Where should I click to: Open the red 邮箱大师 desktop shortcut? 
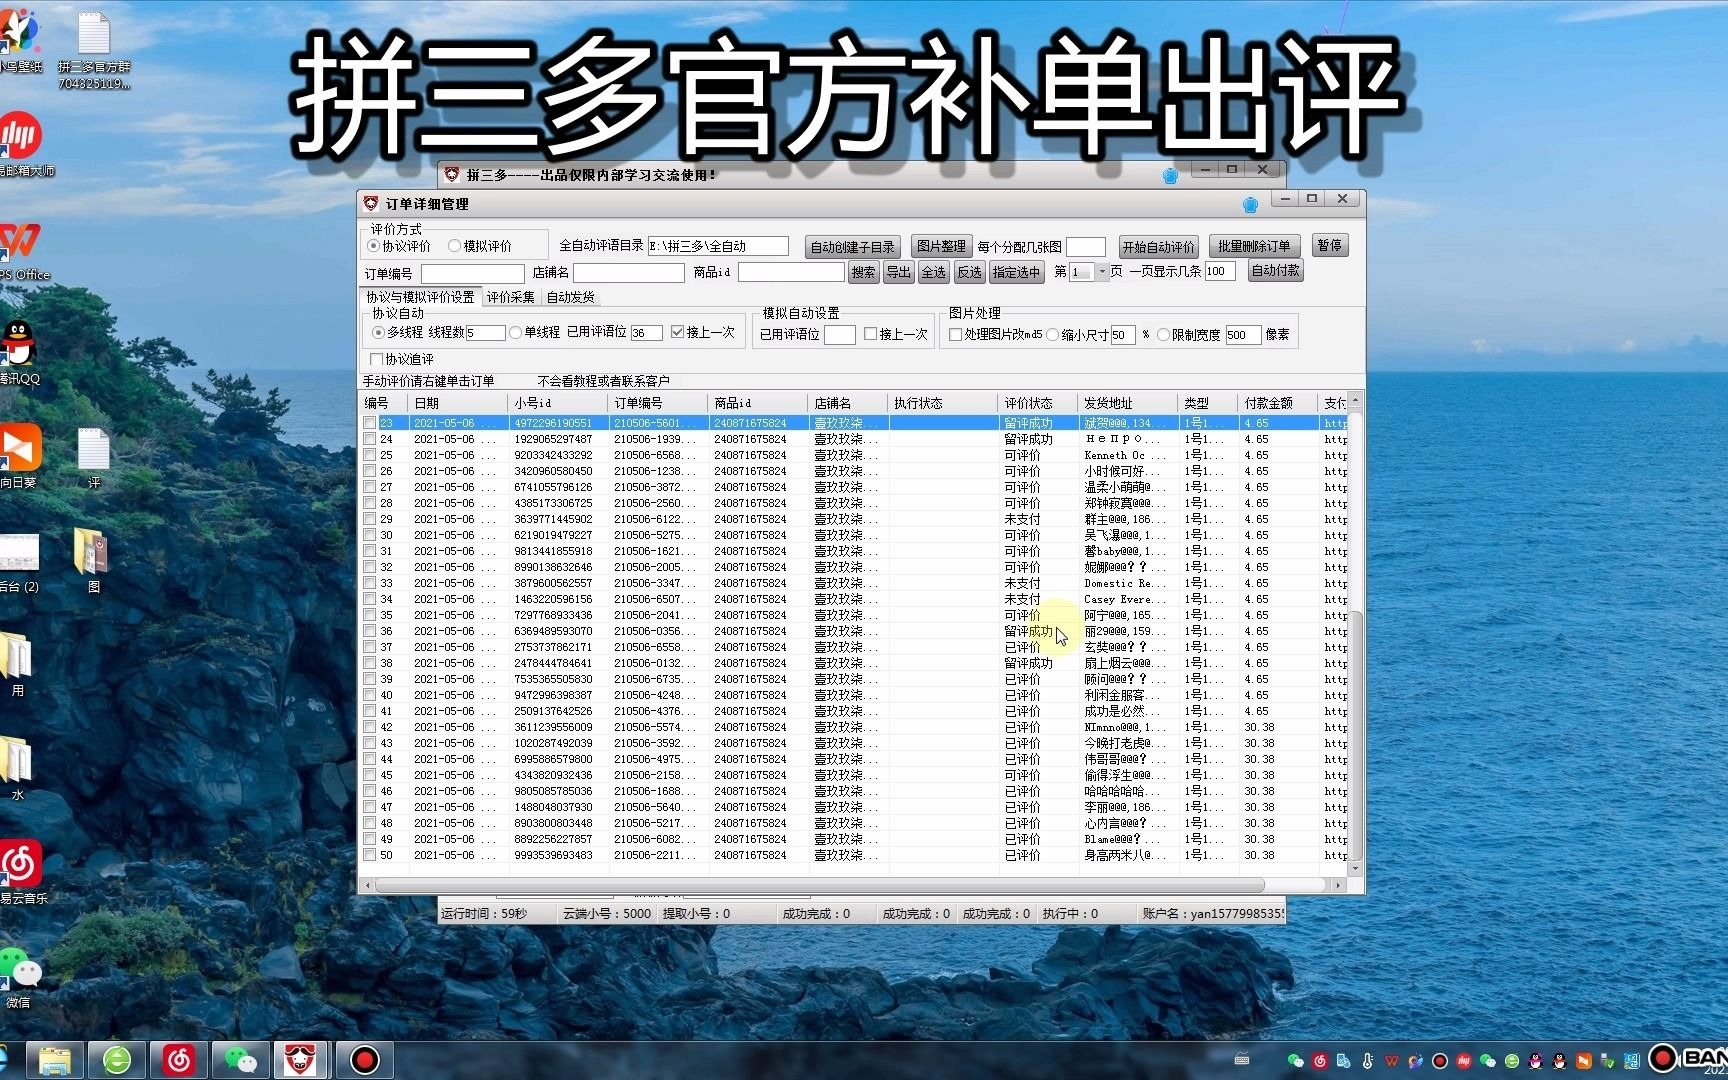[x=22, y=143]
